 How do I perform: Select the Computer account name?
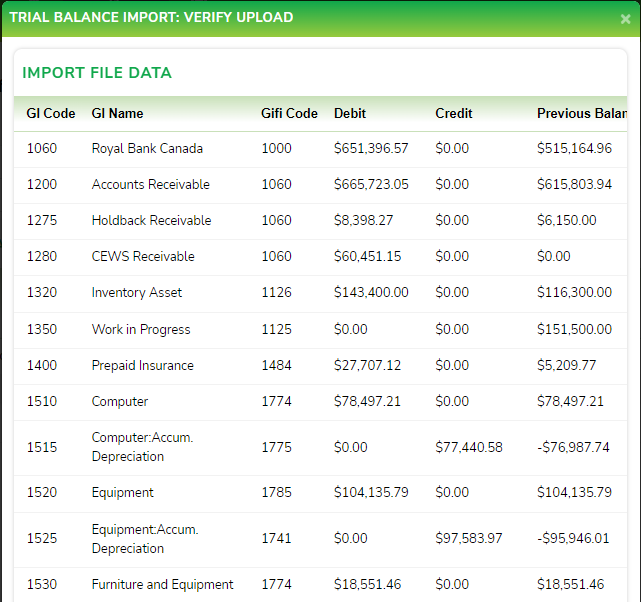point(120,401)
